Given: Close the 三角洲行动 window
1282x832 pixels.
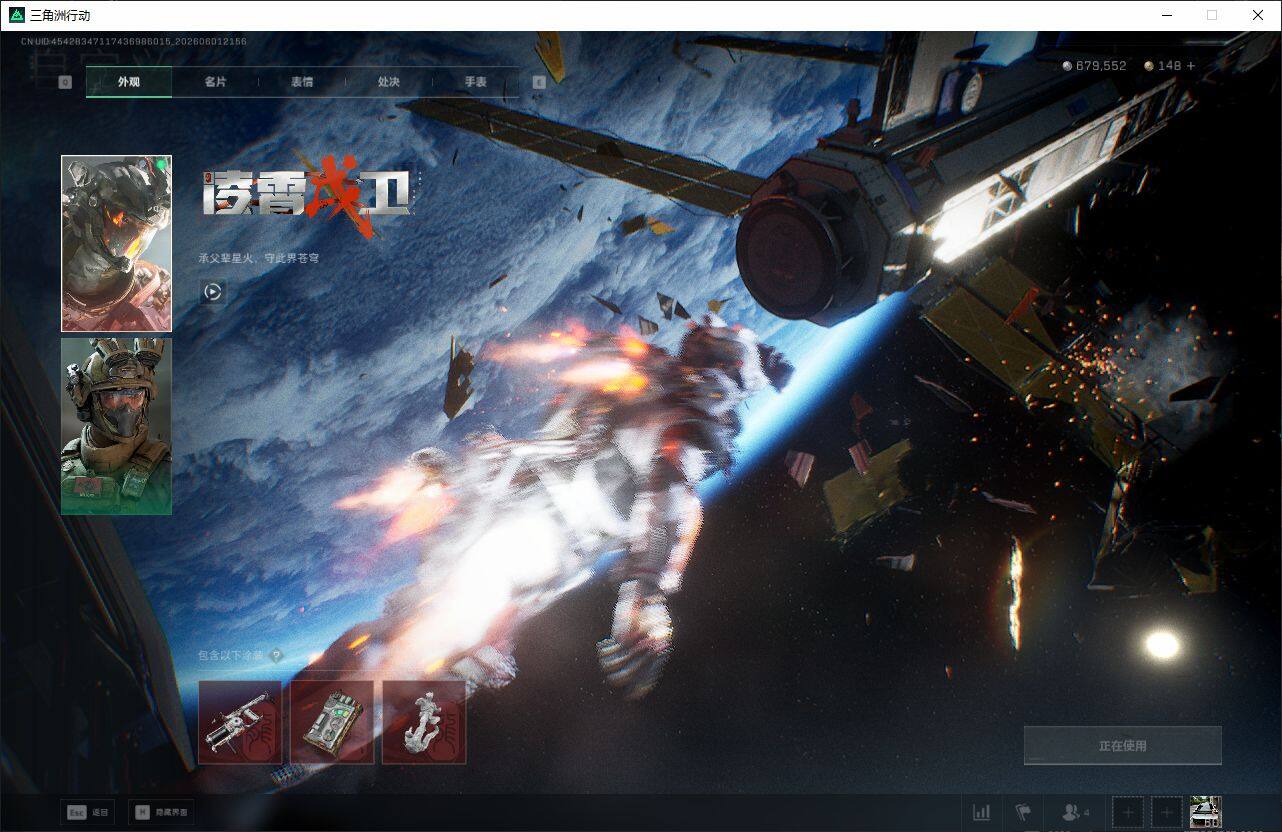Looking at the screenshot, I should point(1258,15).
